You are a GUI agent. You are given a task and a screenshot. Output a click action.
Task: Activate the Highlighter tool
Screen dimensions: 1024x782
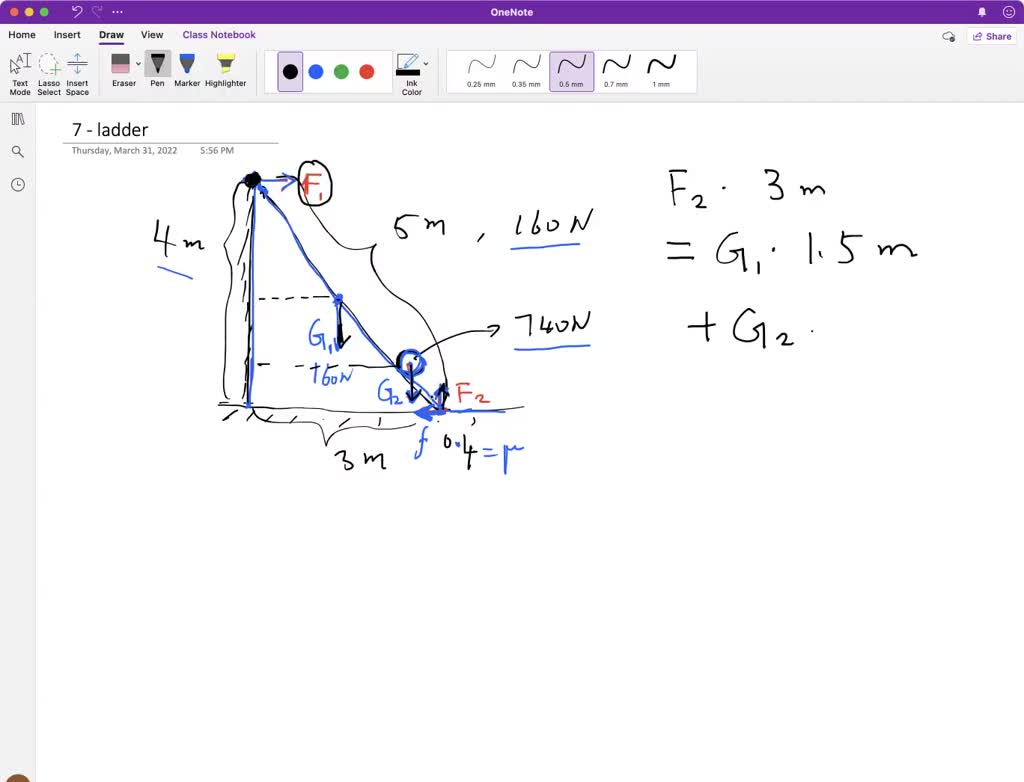pyautogui.click(x=225, y=70)
